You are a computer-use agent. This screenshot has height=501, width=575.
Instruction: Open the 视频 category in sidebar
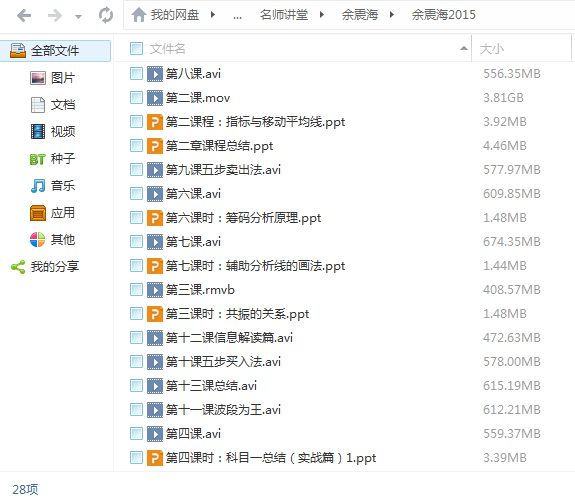(x=52, y=131)
